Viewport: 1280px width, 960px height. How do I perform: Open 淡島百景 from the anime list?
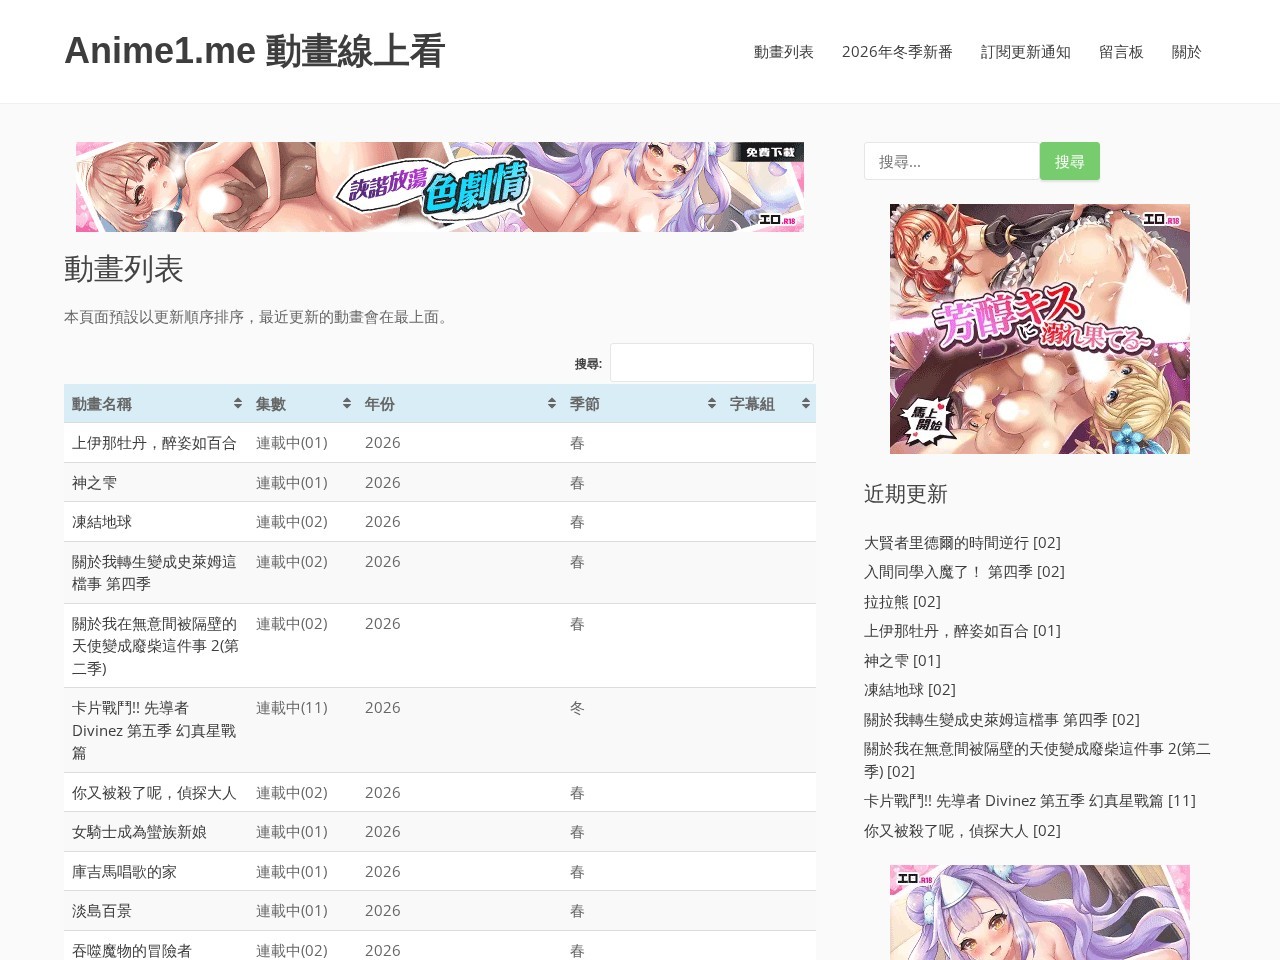tap(104, 911)
